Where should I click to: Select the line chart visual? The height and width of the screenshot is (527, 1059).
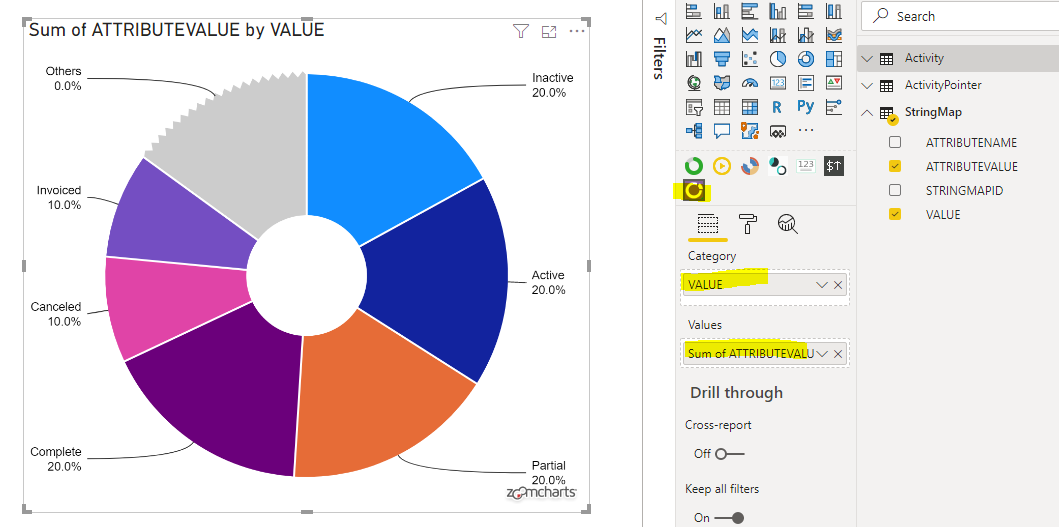point(694,35)
